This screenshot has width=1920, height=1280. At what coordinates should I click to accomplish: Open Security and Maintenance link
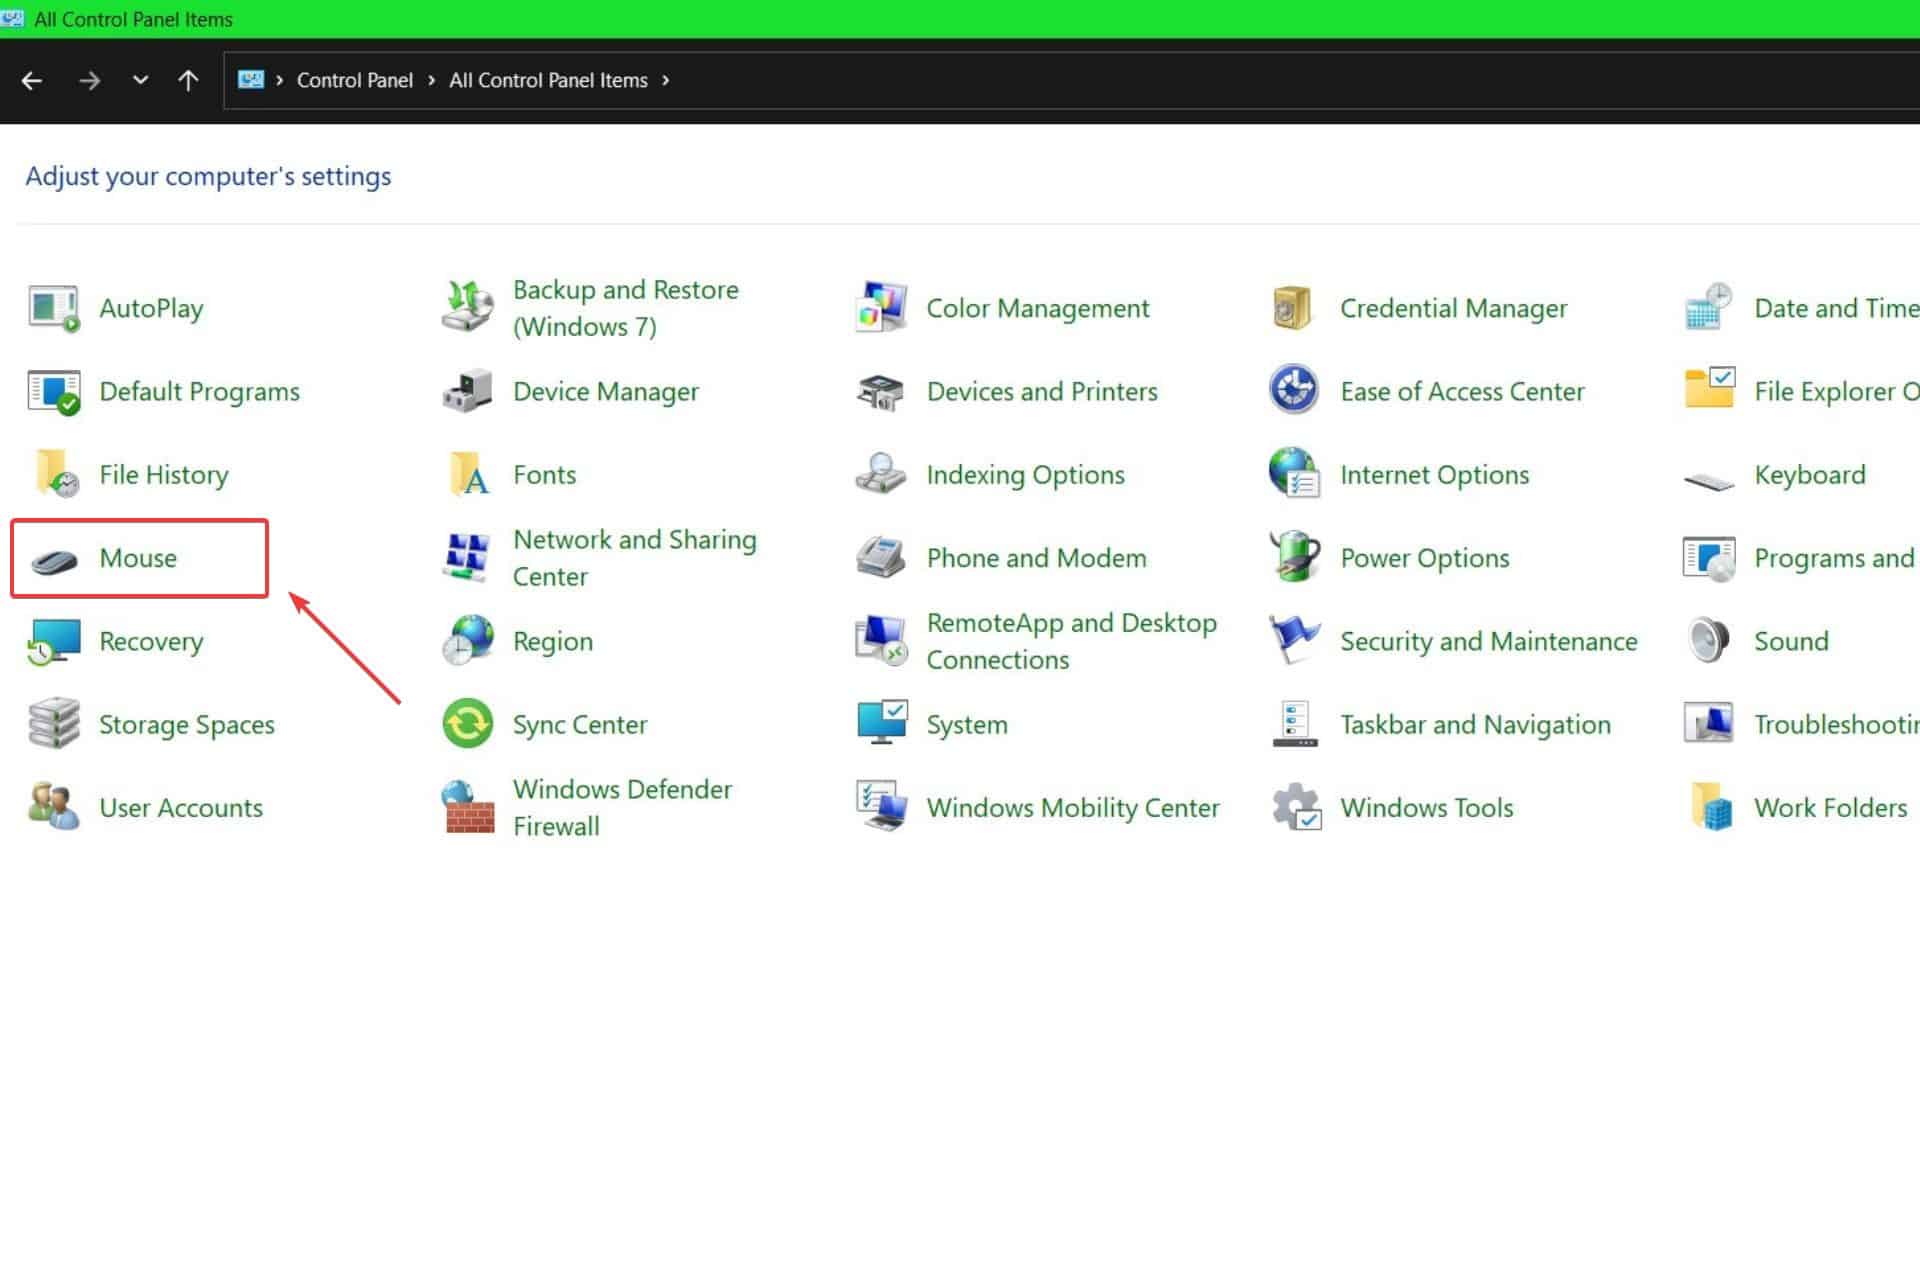pyautogui.click(x=1488, y=641)
